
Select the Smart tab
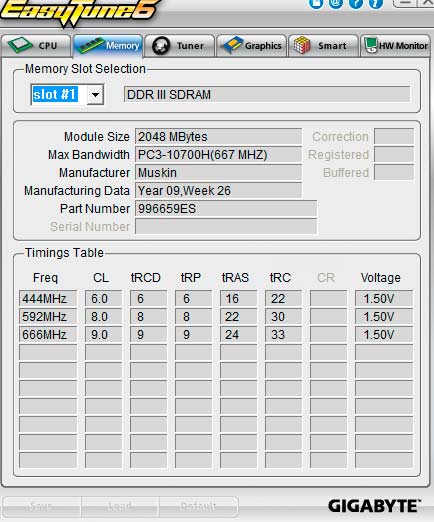[323, 46]
